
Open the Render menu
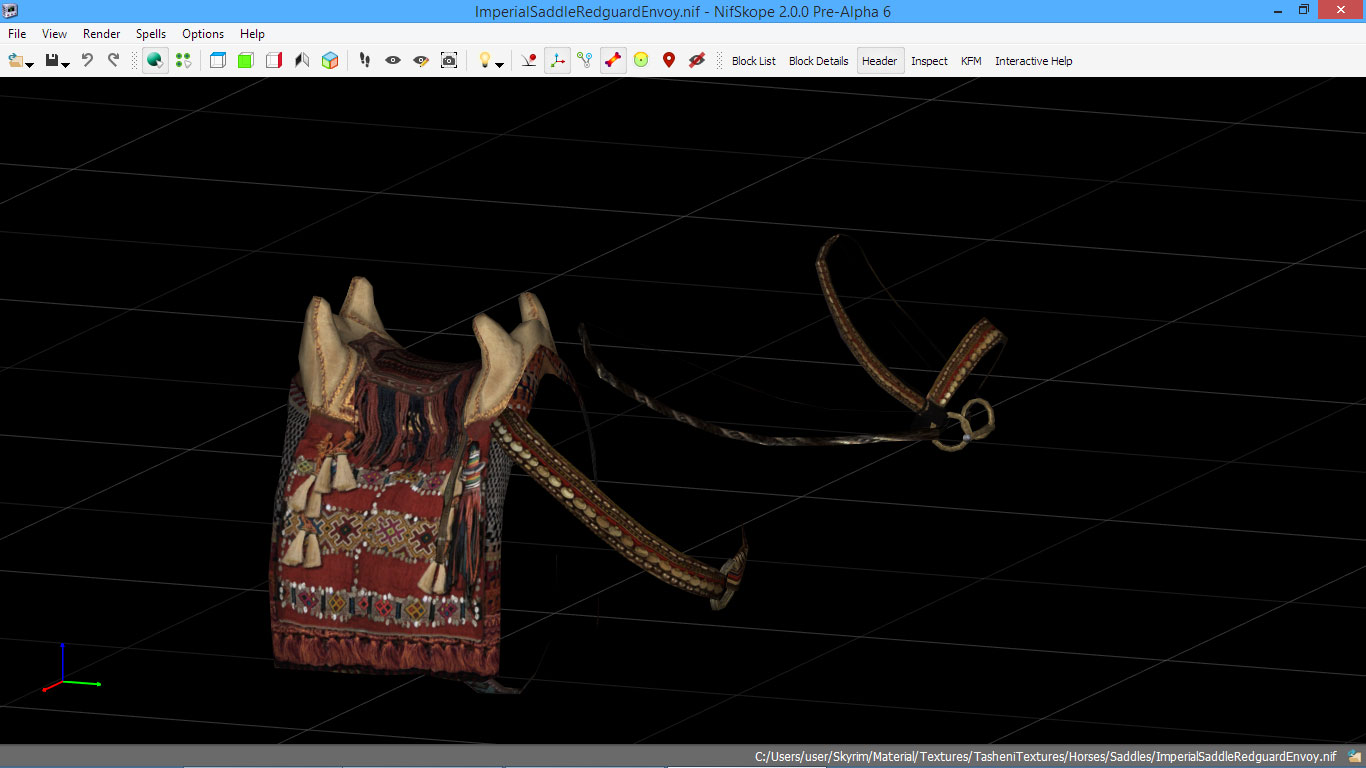[x=101, y=34]
